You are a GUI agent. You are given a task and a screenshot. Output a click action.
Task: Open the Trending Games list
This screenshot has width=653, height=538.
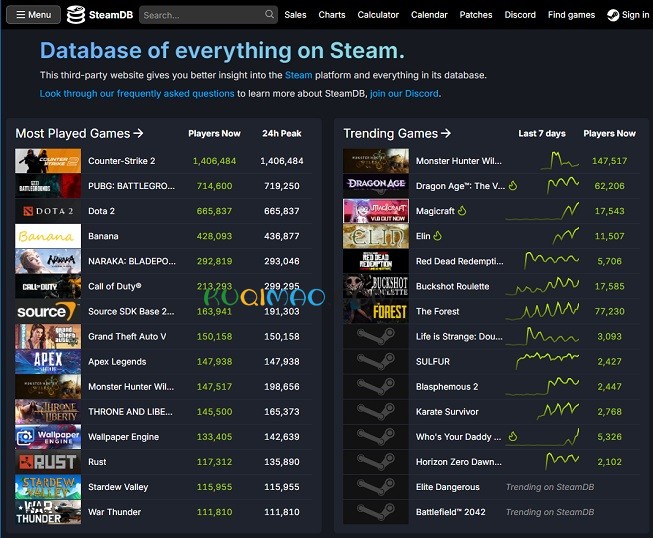[397, 133]
